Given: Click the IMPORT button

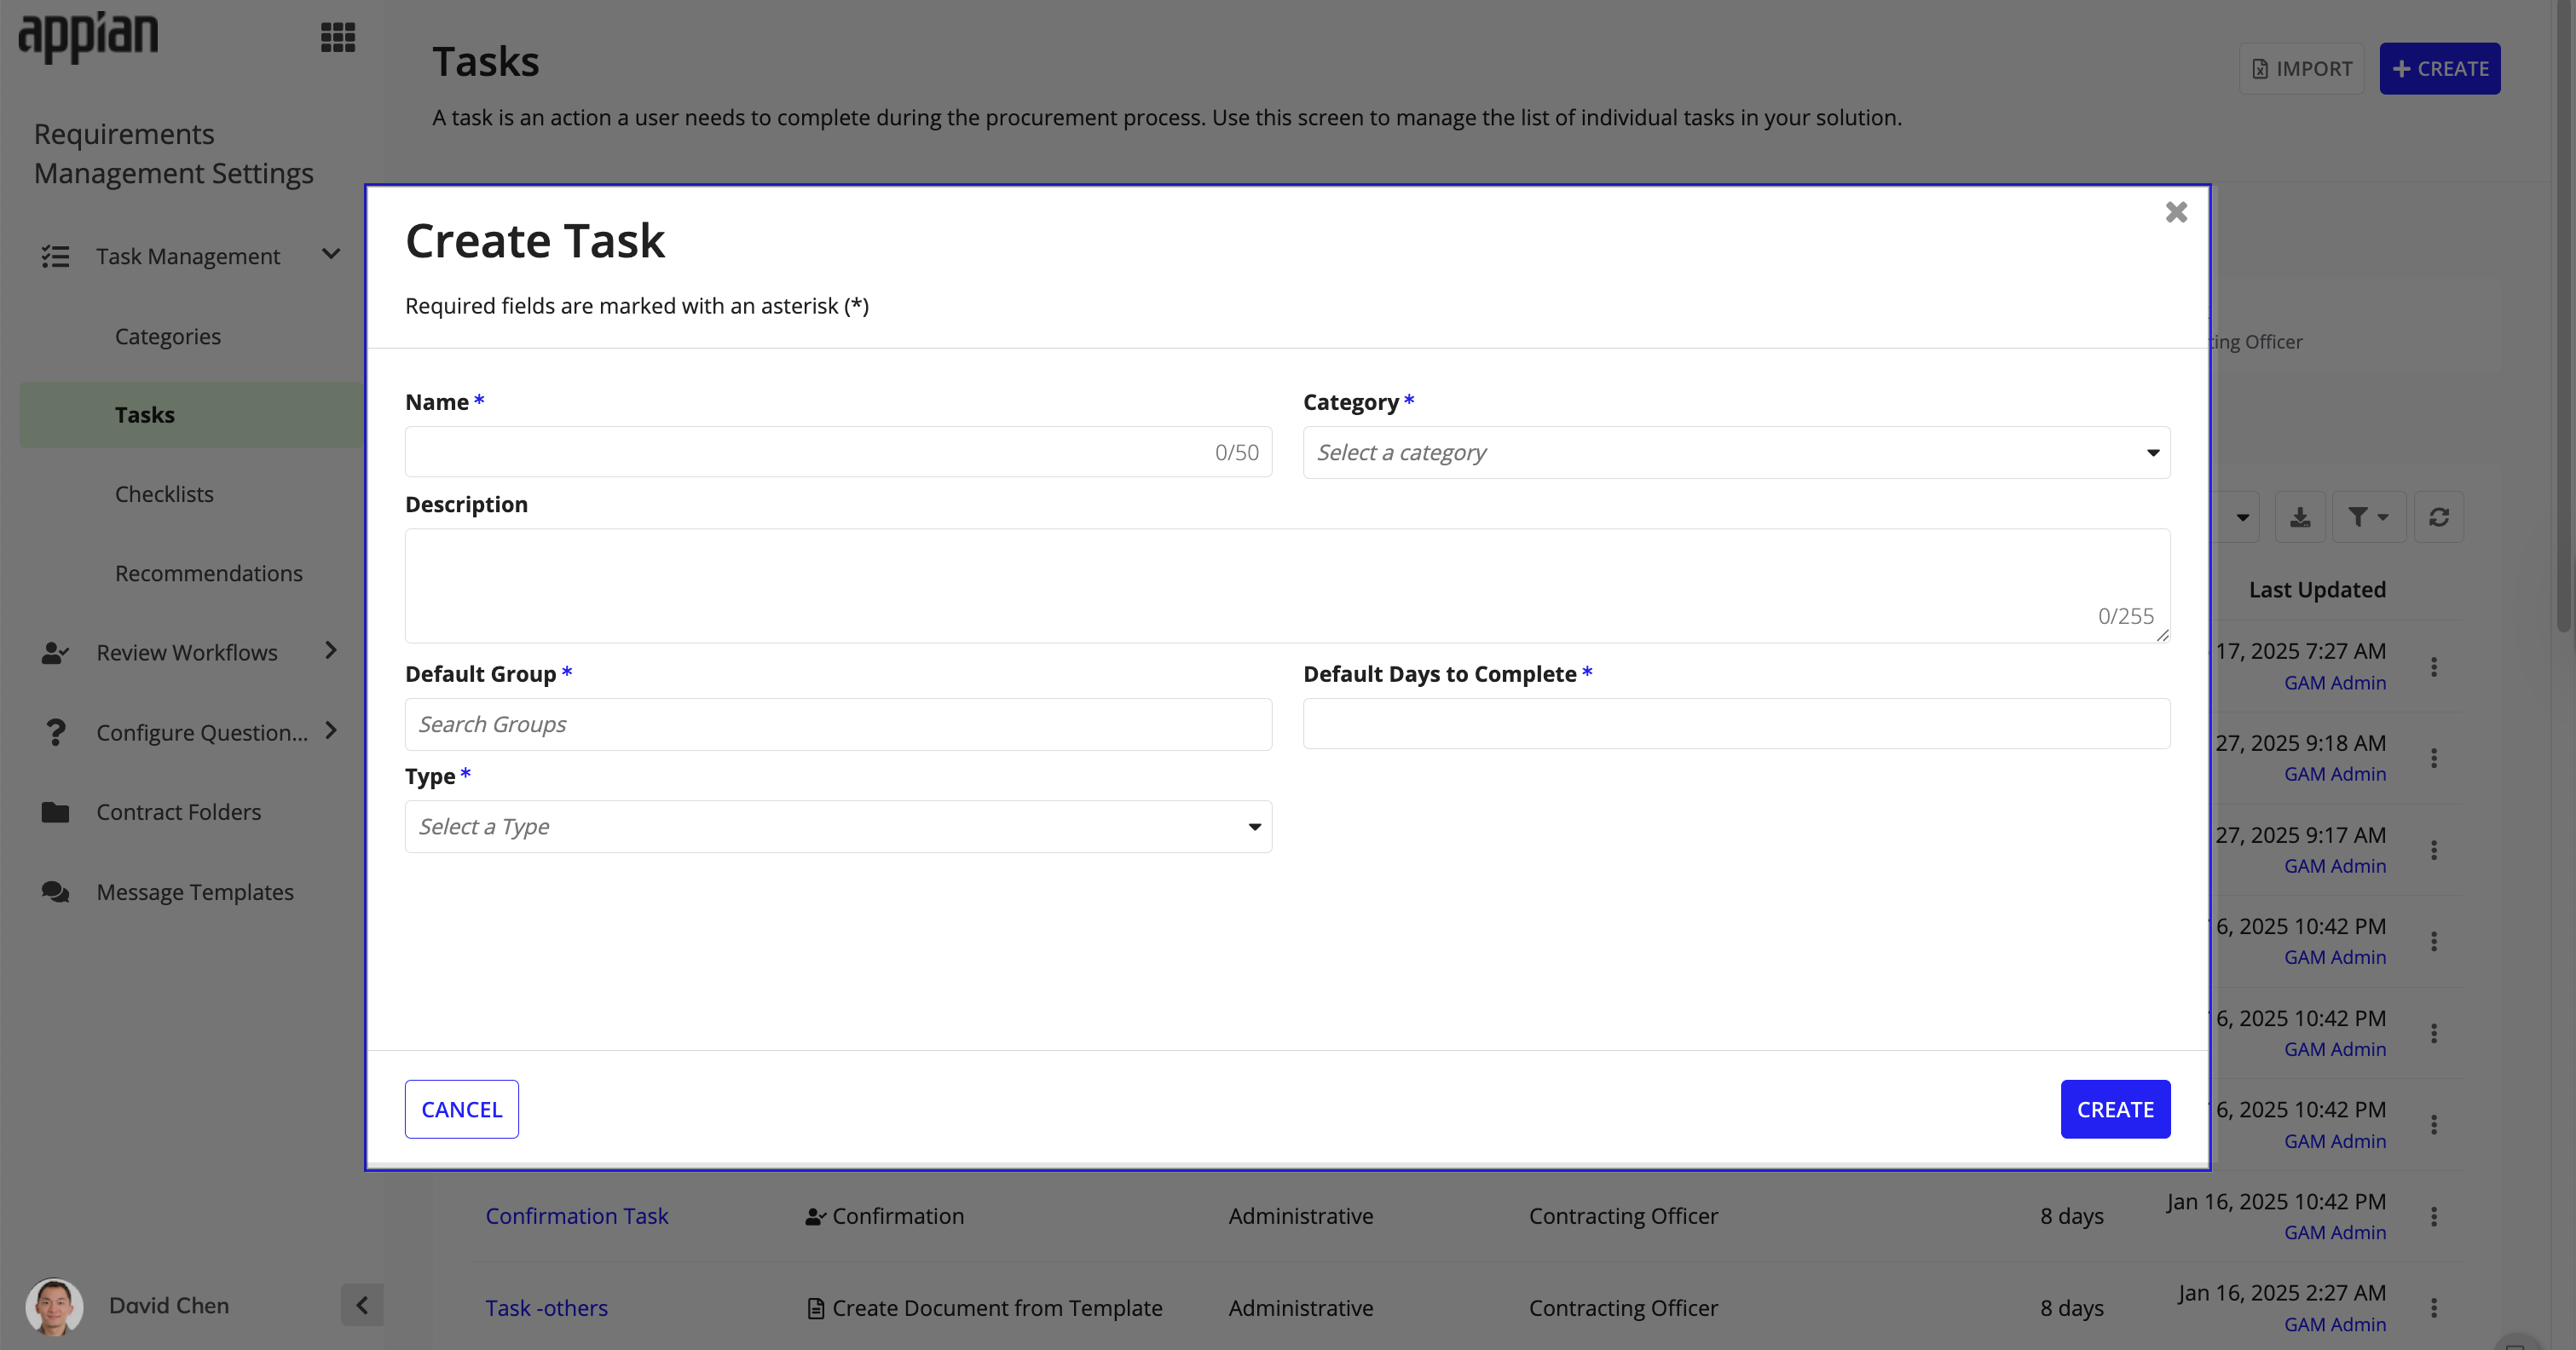Looking at the screenshot, I should click(2301, 69).
